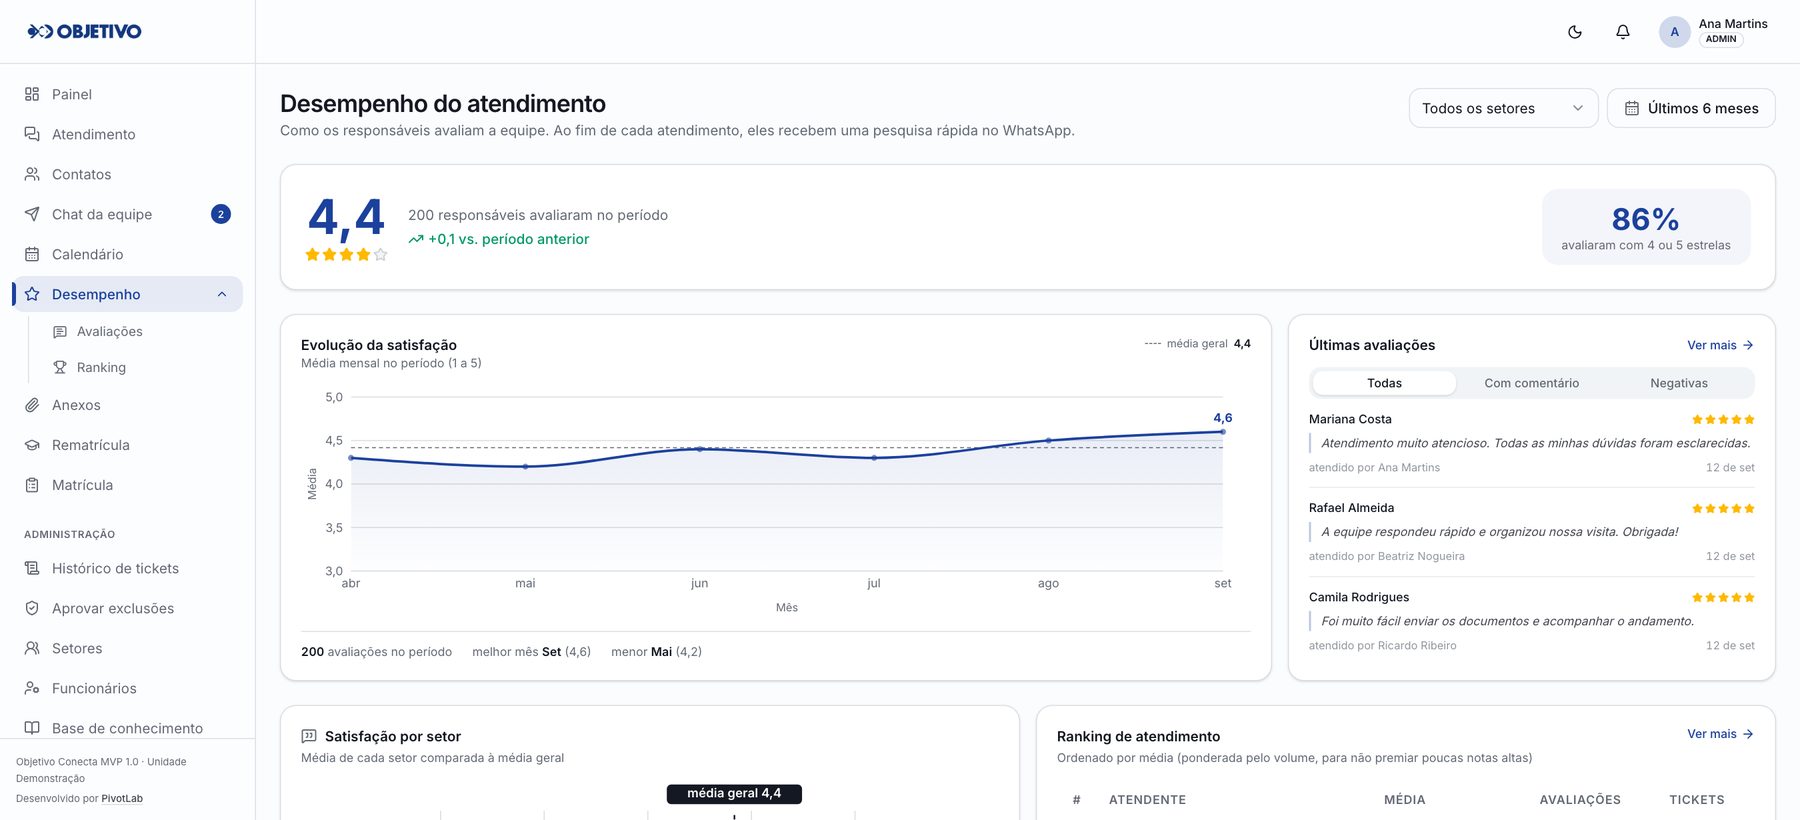Screen dimensions: 1800x820
Task: Click Camila Rodrigues's review
Action: (1531, 621)
